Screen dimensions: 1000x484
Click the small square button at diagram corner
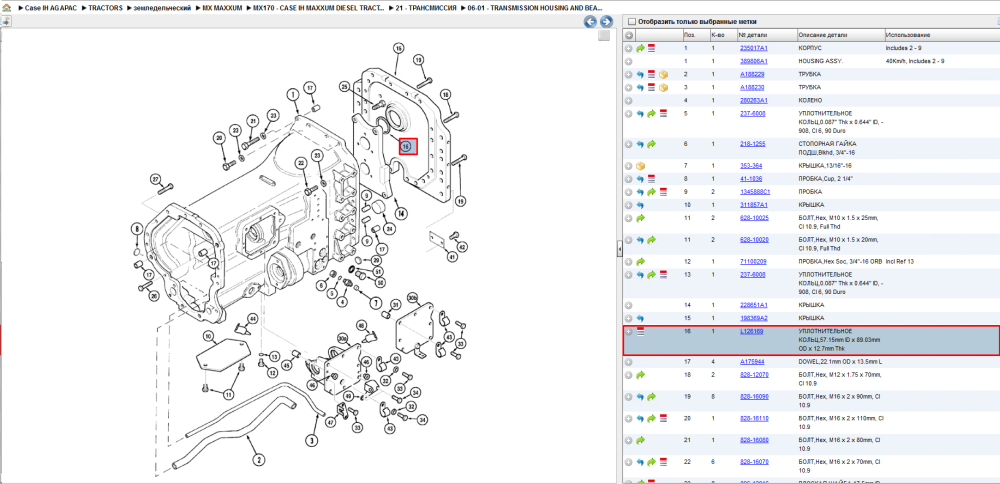(604, 36)
